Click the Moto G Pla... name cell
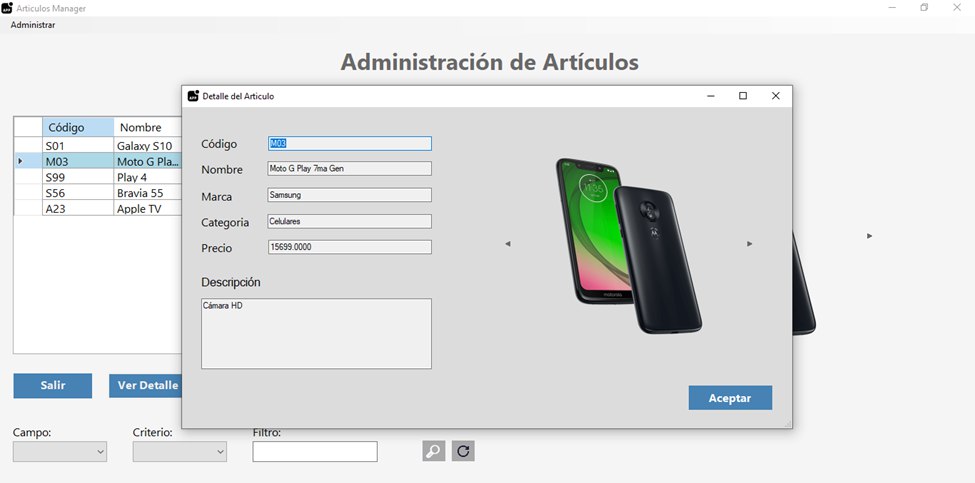 pyautogui.click(x=148, y=161)
